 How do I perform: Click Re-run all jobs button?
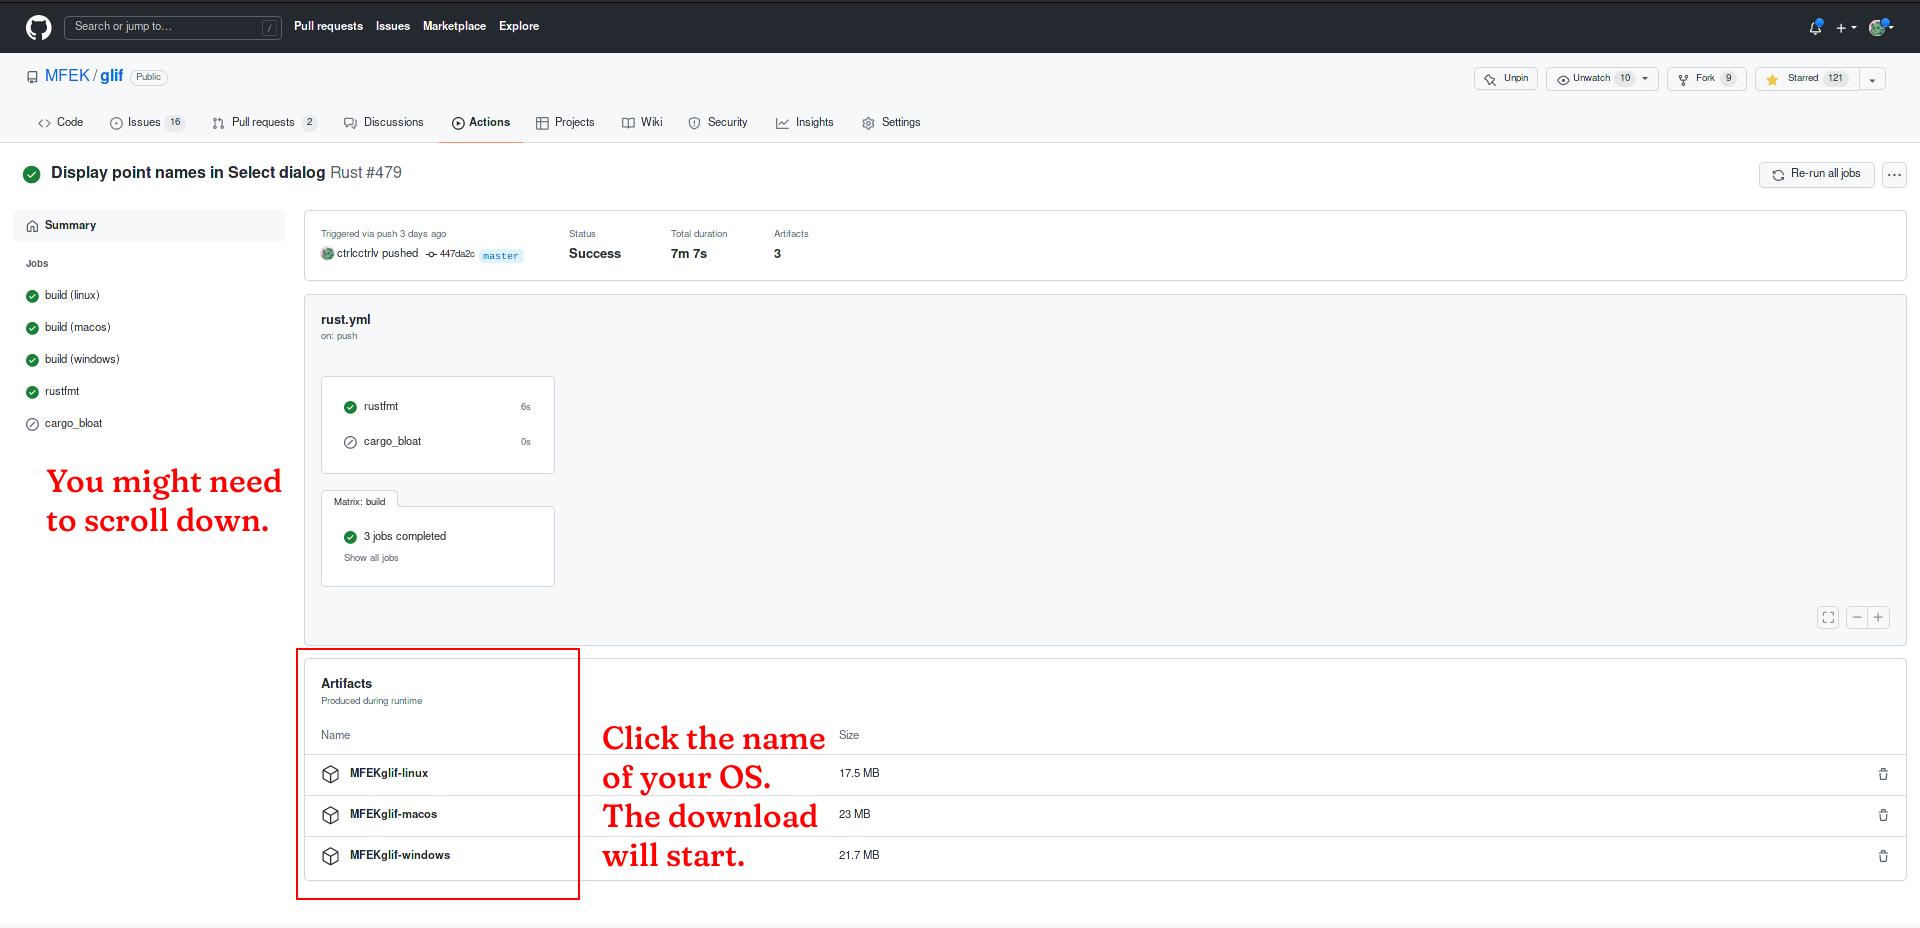pyautogui.click(x=1816, y=174)
